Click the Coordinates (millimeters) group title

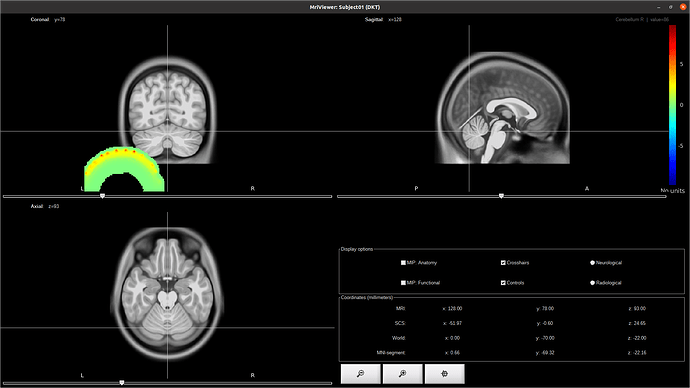coord(367,297)
